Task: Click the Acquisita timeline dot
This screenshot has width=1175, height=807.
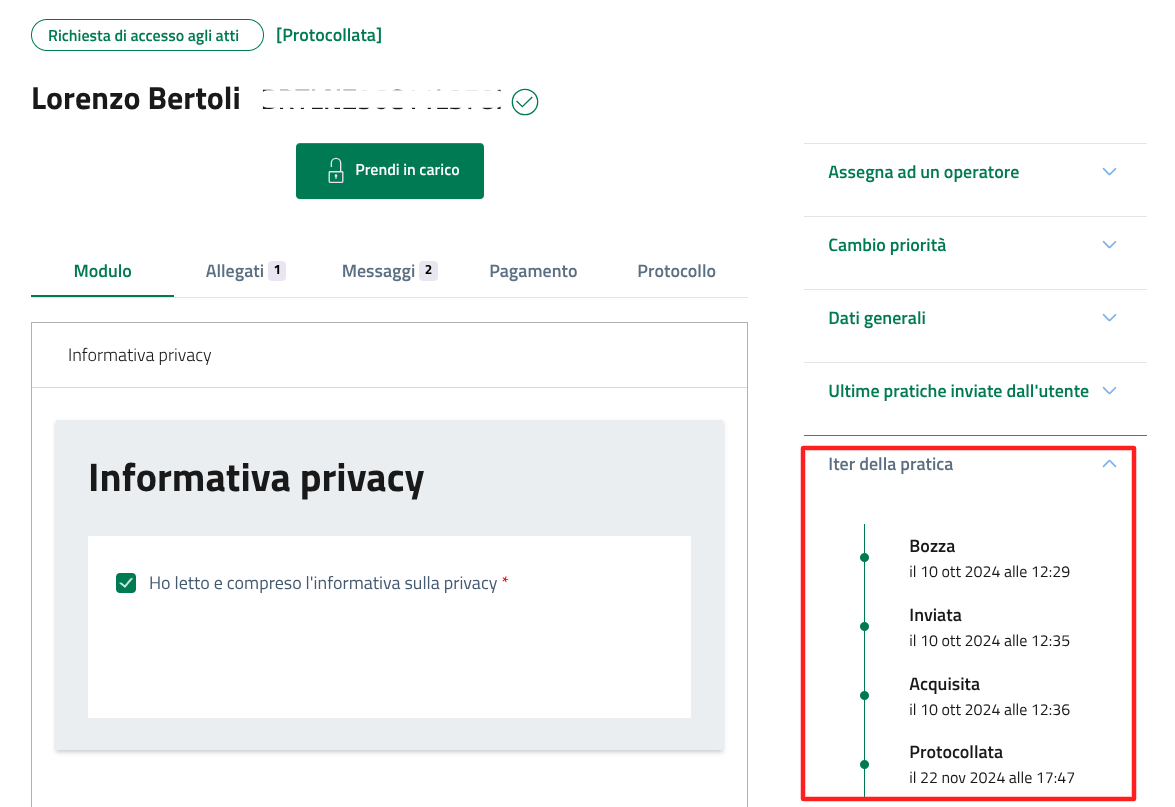Action: (864, 695)
